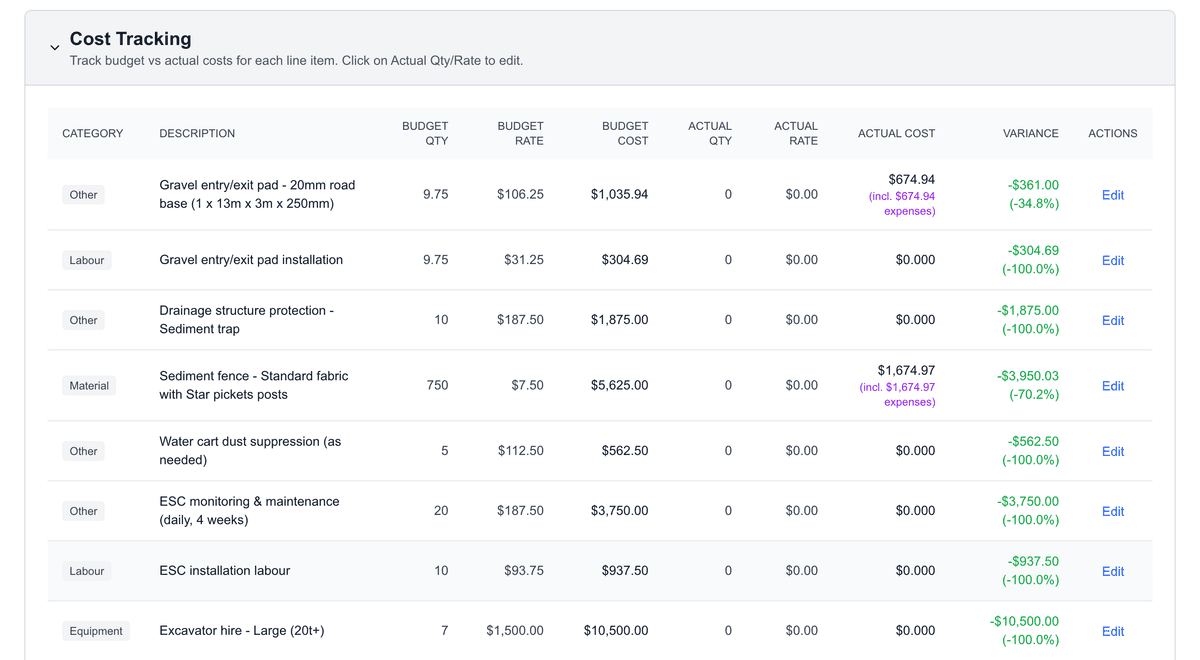Click the $1,674.97 actual cost value
The image size is (1200, 660).
(906, 370)
